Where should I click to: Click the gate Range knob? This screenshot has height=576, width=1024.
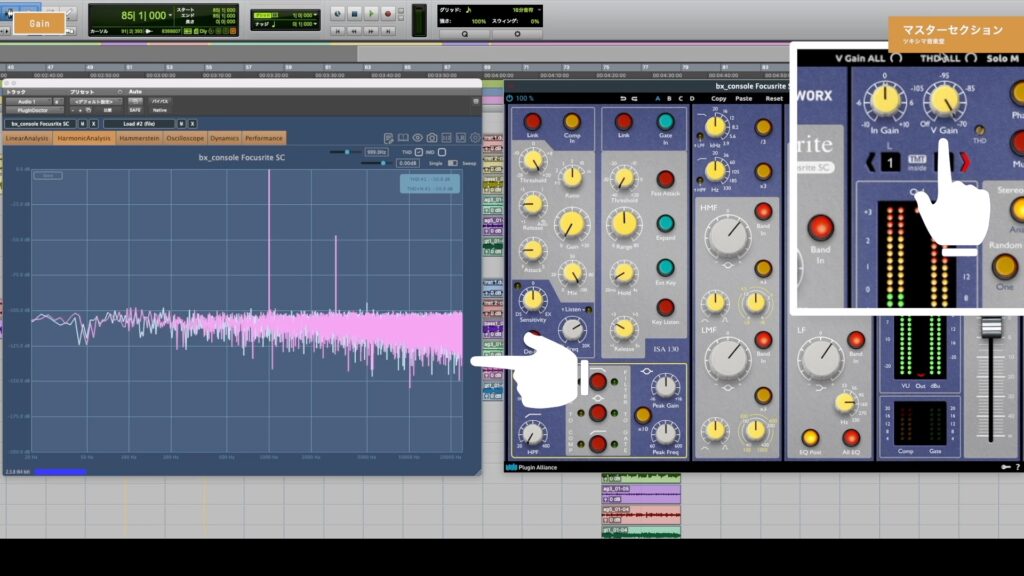click(x=624, y=224)
